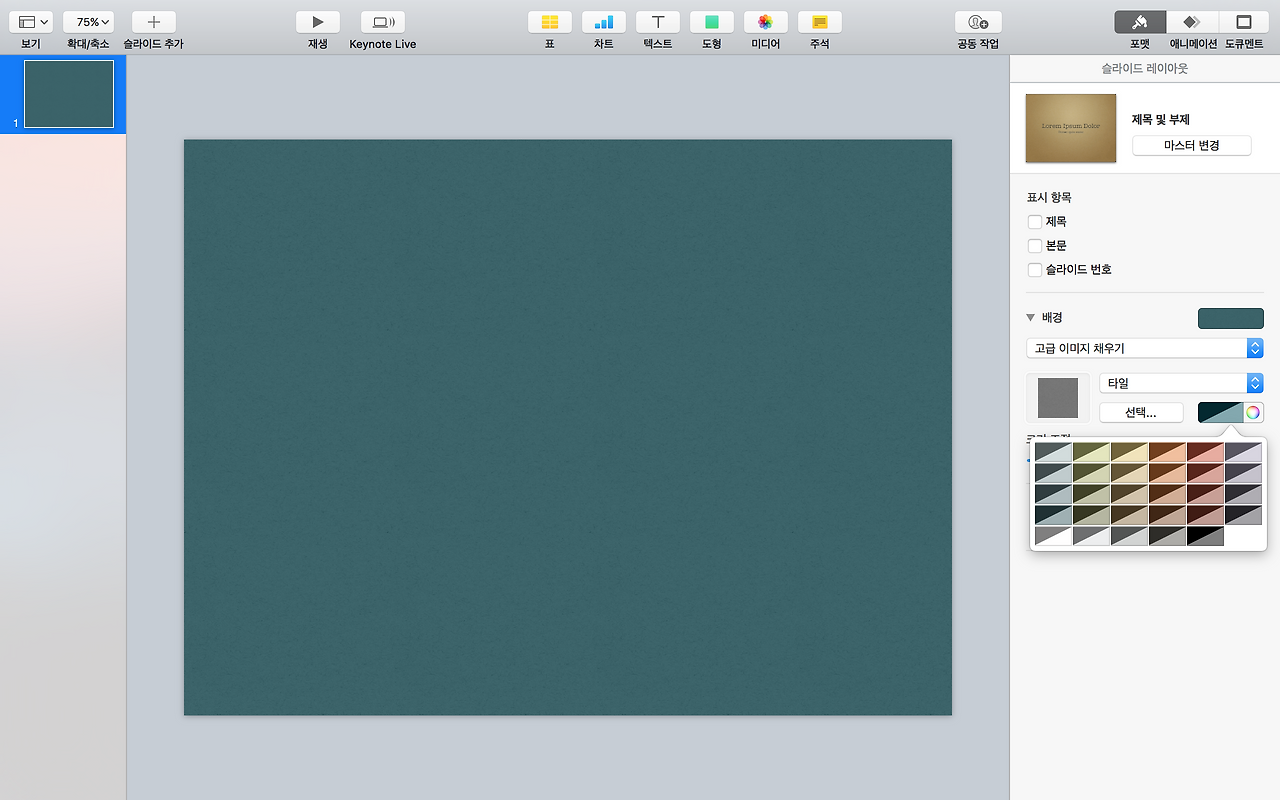The height and width of the screenshot is (800, 1280).
Task: Pick the white swatch in the bottom grayscale row
Action: click(1054, 536)
